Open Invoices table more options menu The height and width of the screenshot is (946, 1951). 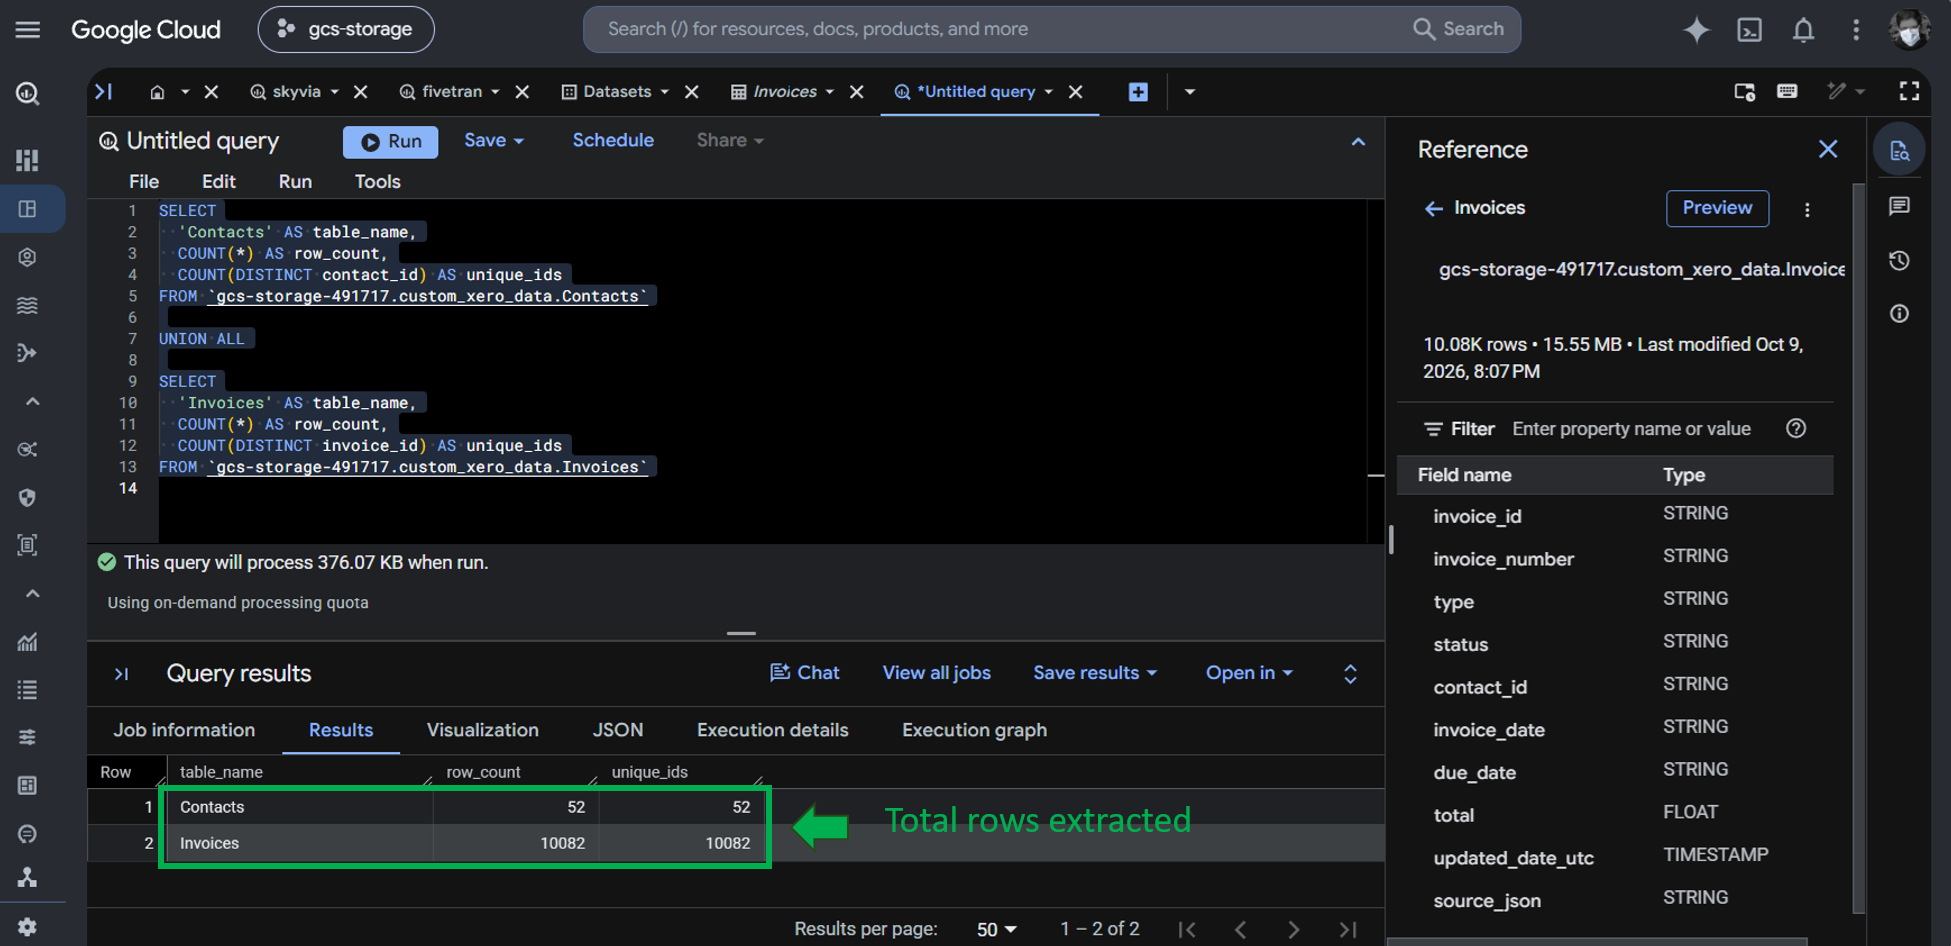click(1807, 210)
